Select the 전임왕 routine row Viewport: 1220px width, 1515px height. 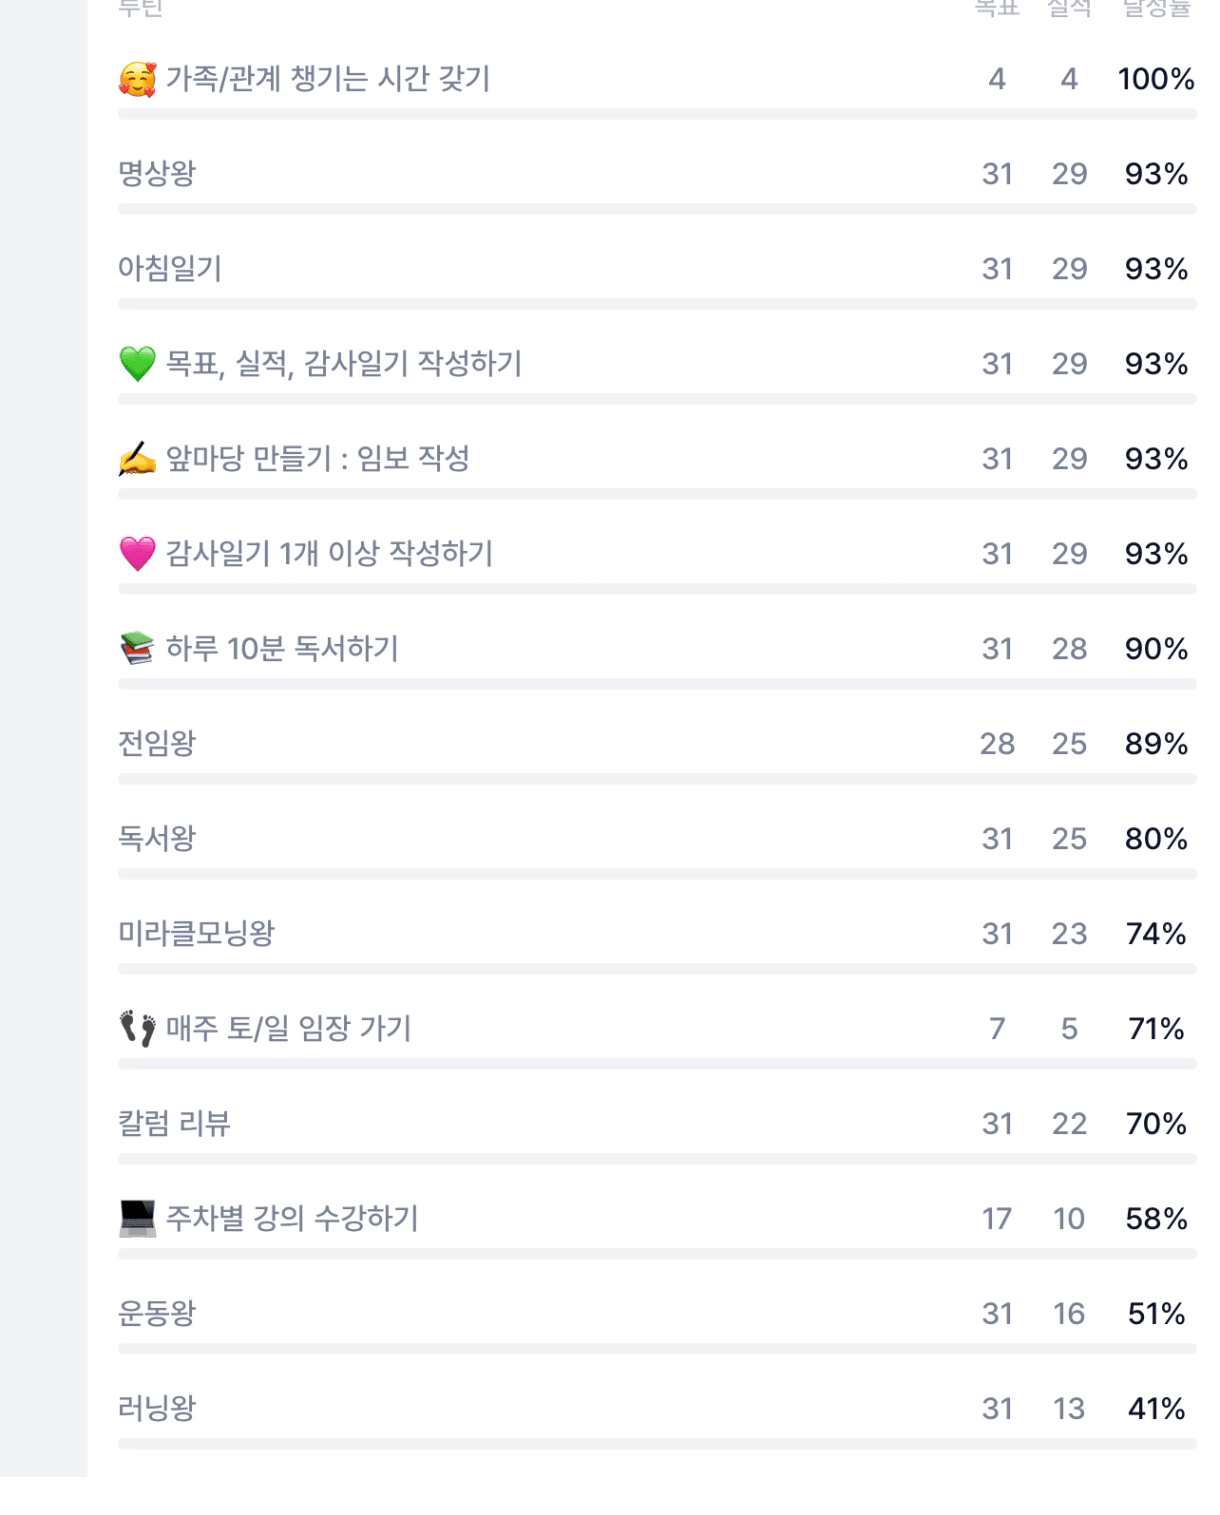click(x=157, y=744)
